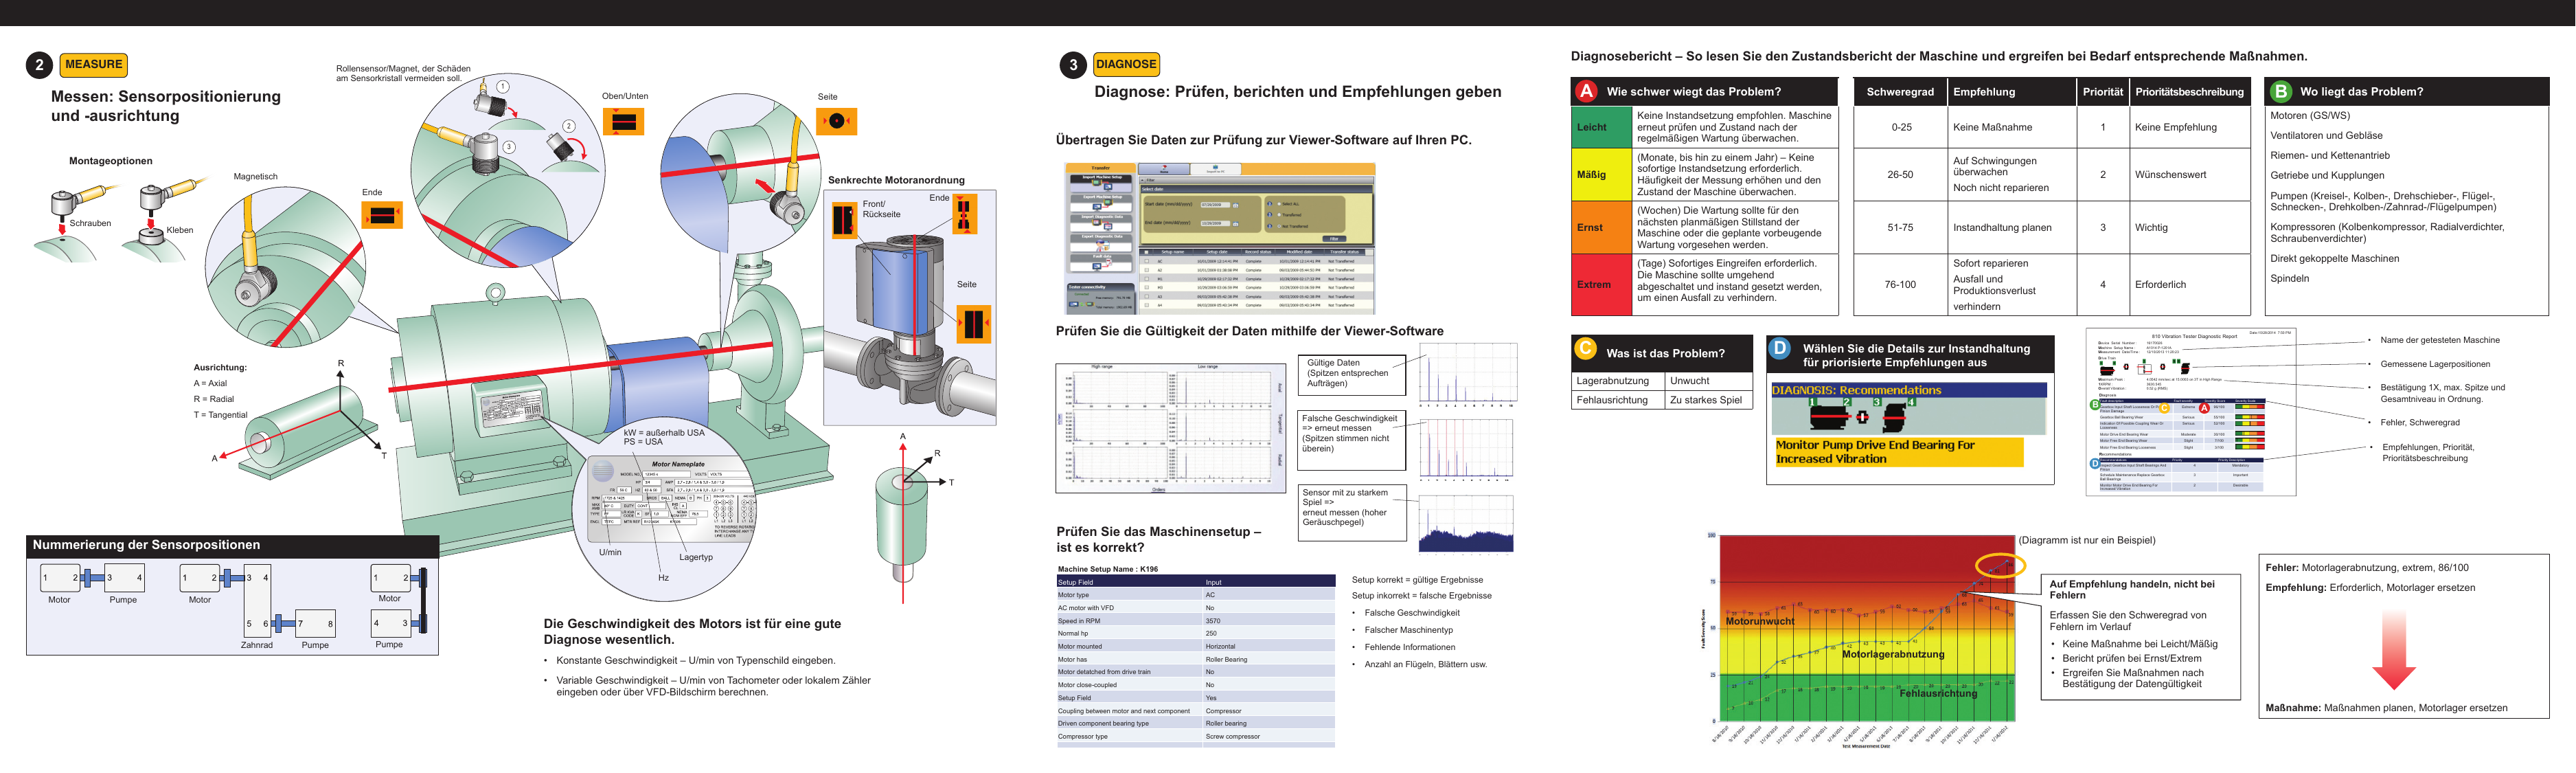This screenshot has height=773, width=2576.
Task: Click the Motor-Zahnrad-Pumpe sensor numbering diagram
Action: [x=257, y=606]
